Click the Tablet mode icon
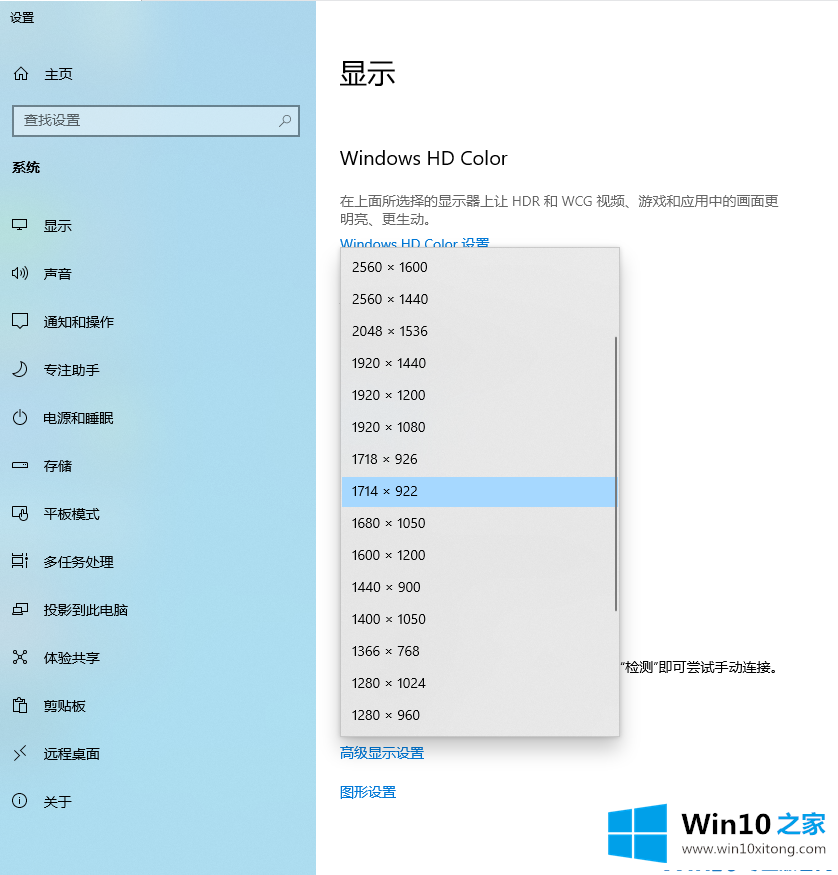This screenshot has height=875, width=838. pos(20,513)
